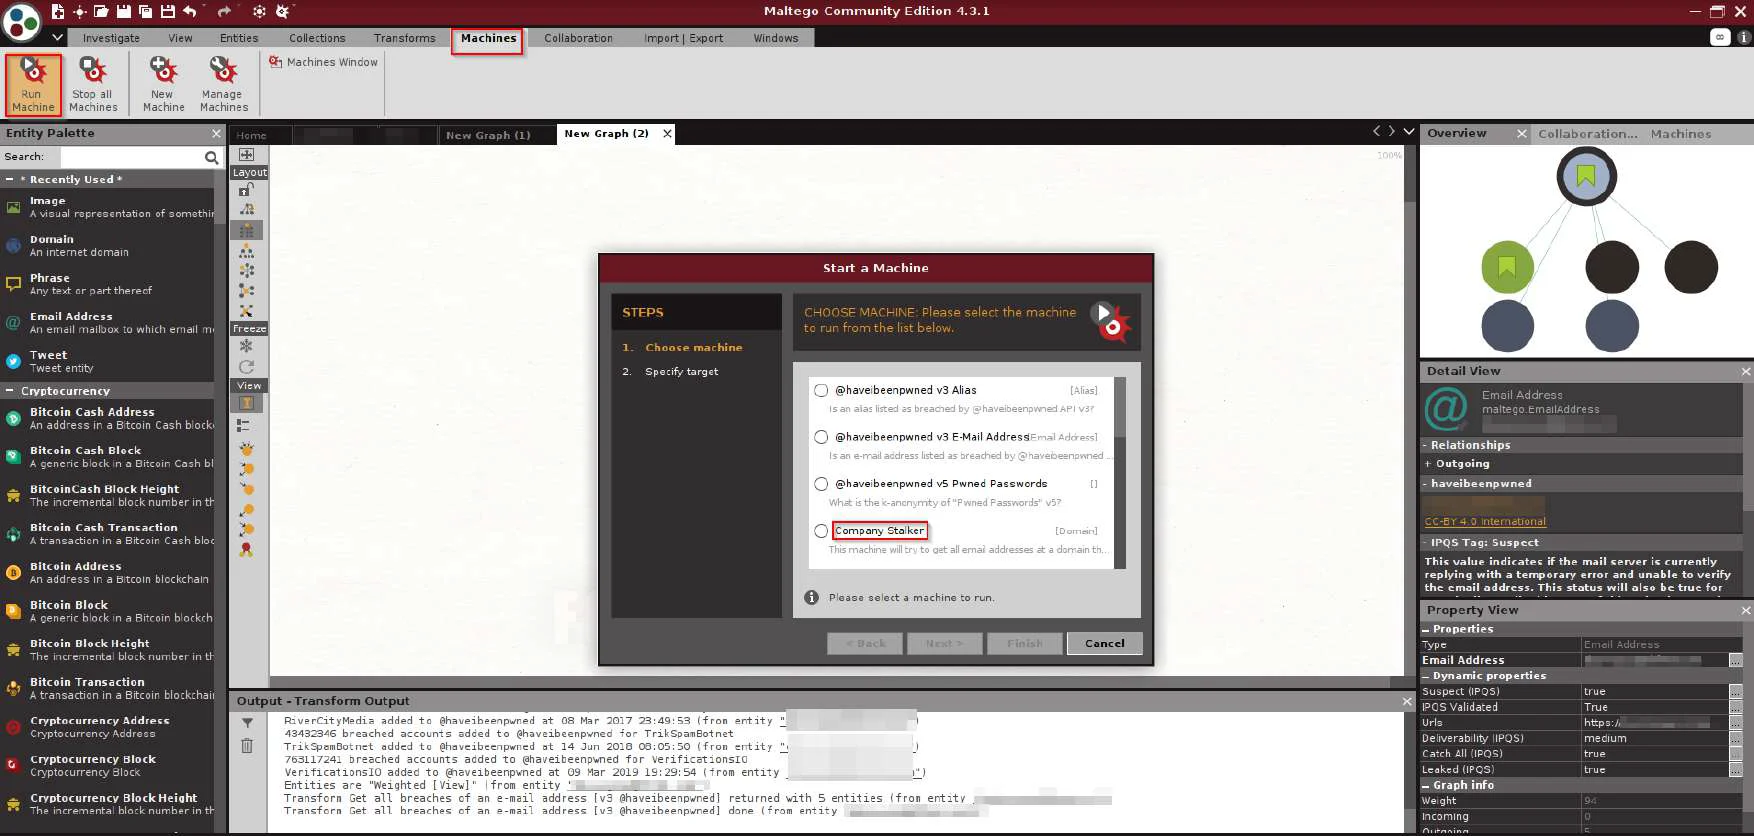Open the Collaboration panel tab beside Overview
The image size is (1754, 836).
(1588, 134)
